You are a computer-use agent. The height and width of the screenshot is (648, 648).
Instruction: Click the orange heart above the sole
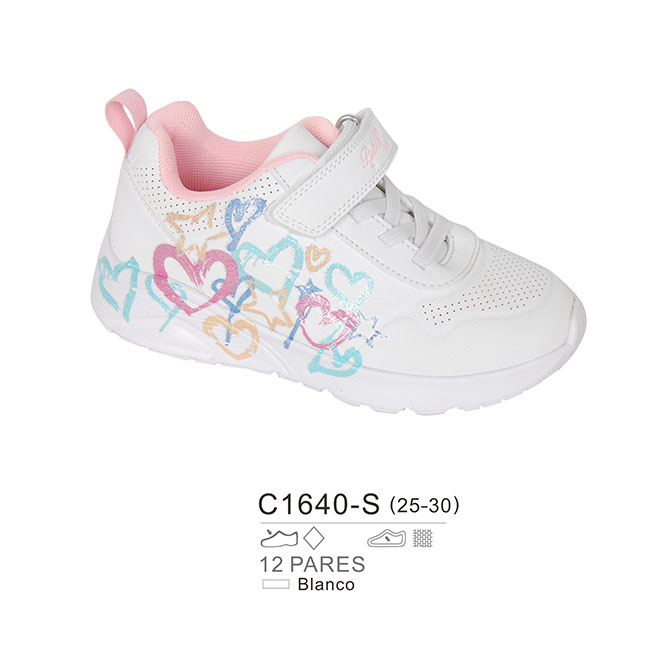[x=231, y=335]
